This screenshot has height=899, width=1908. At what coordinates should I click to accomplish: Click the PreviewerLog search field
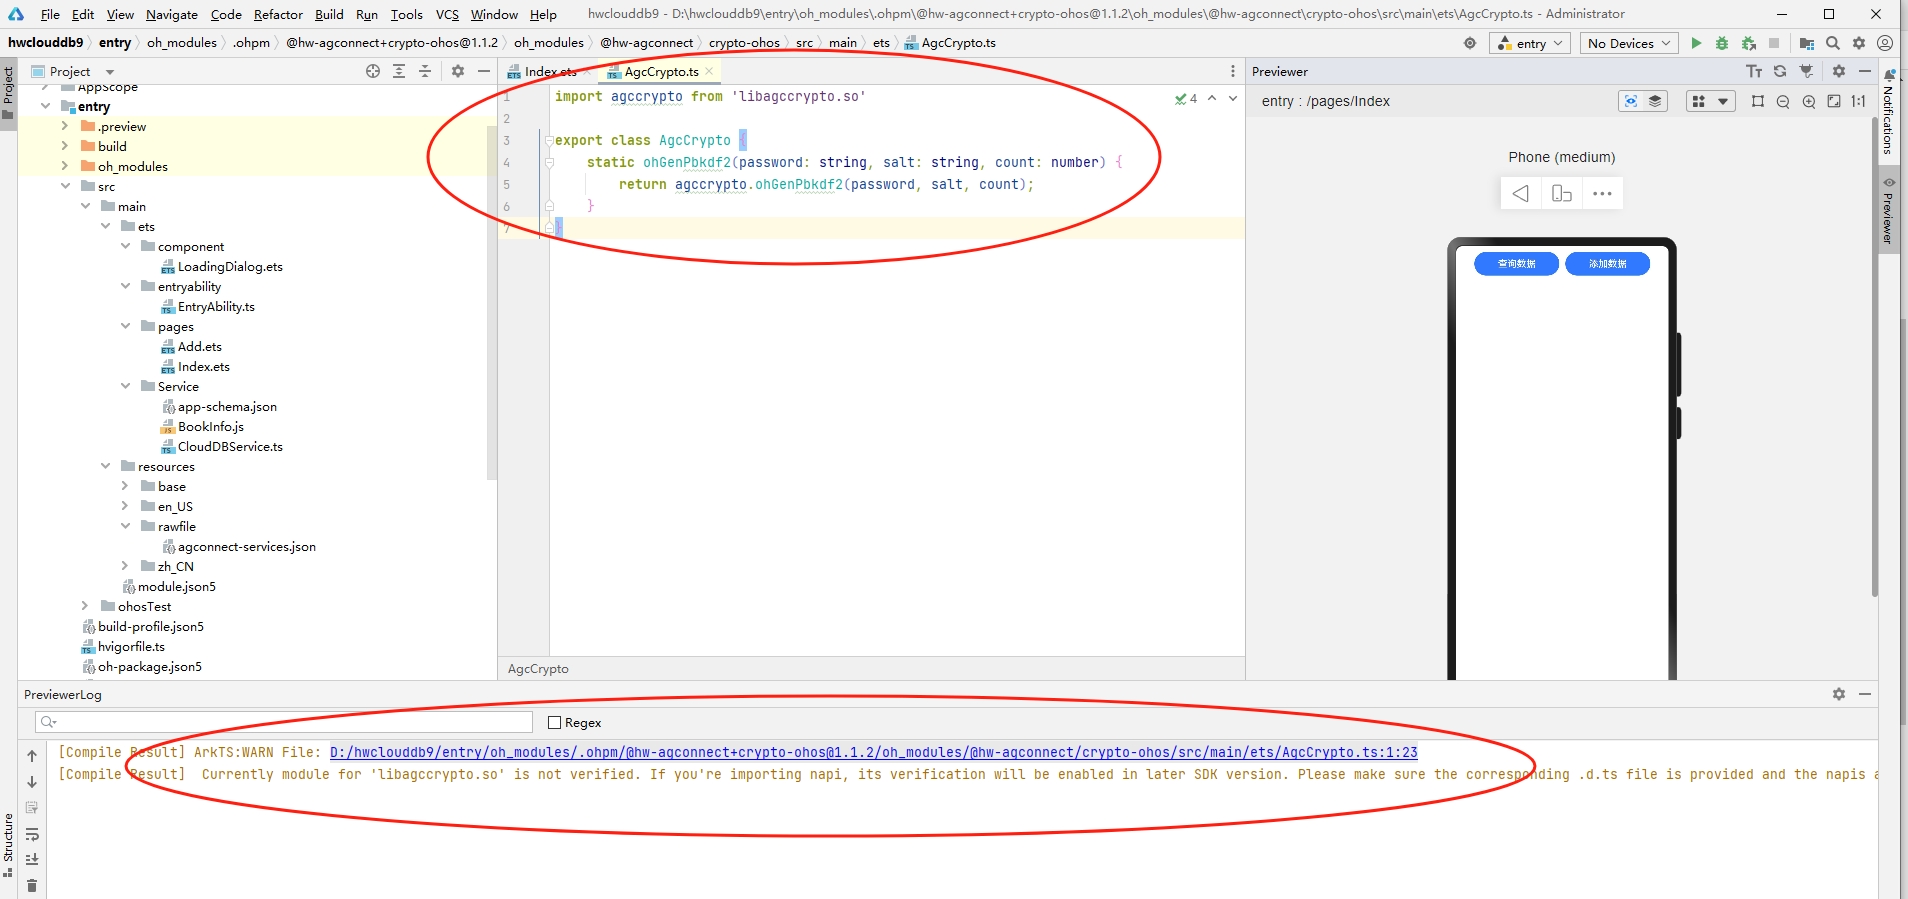tap(284, 722)
